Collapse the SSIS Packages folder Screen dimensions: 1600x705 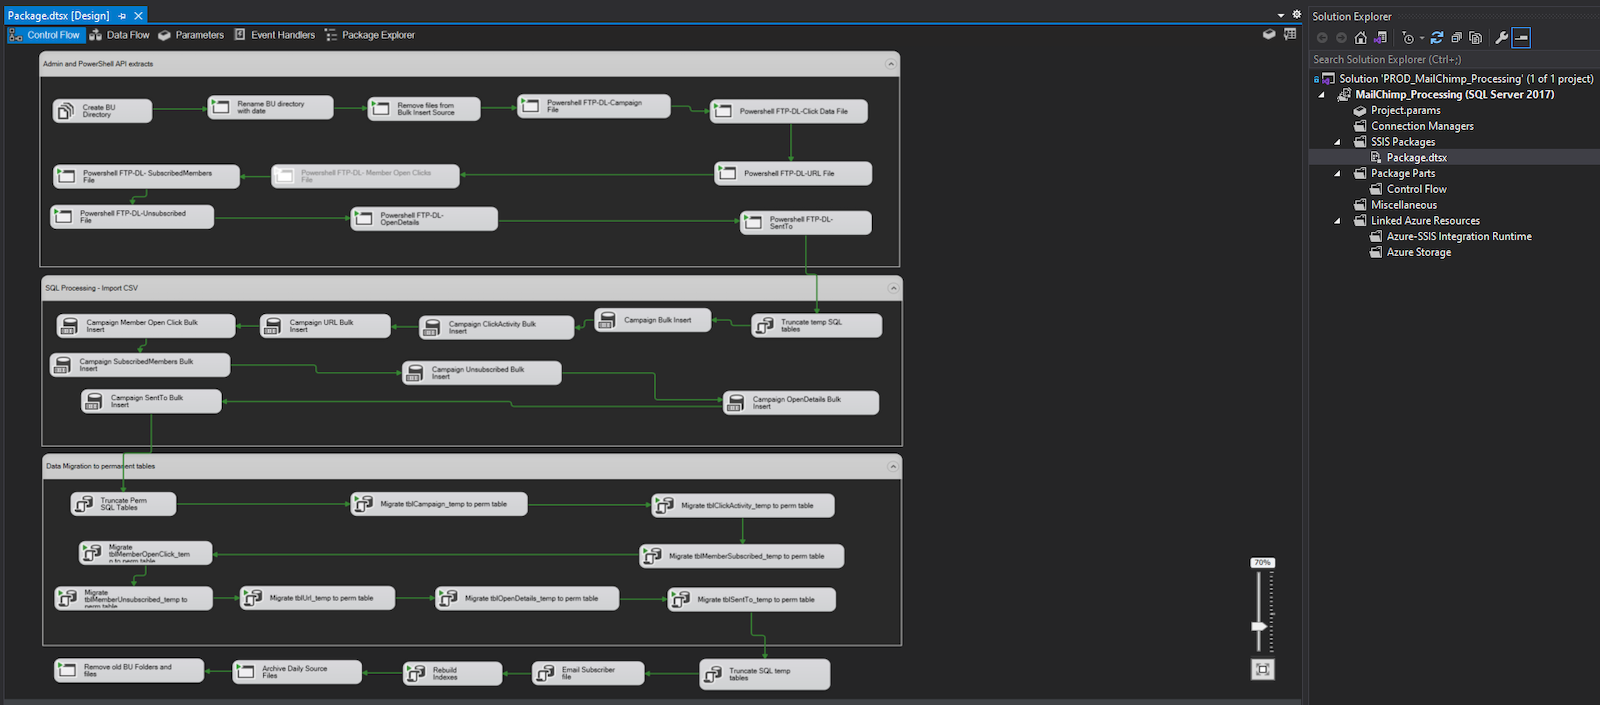point(1338,142)
